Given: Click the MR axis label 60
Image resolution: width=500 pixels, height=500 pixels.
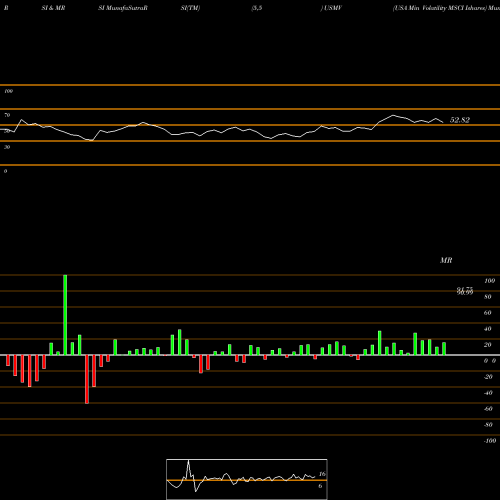Looking at the screenshot, I should point(488,313).
